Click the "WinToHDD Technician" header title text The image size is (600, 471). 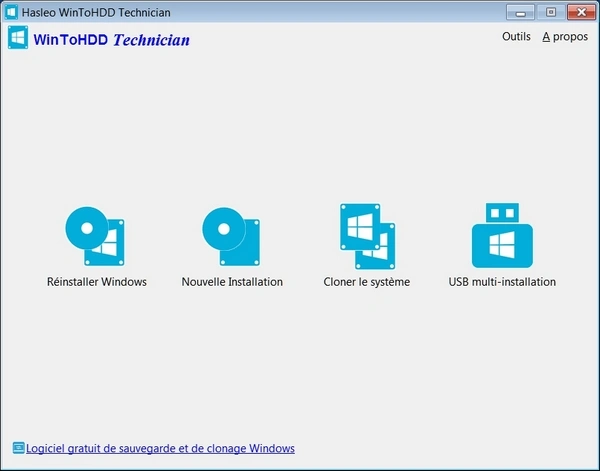[111, 41]
